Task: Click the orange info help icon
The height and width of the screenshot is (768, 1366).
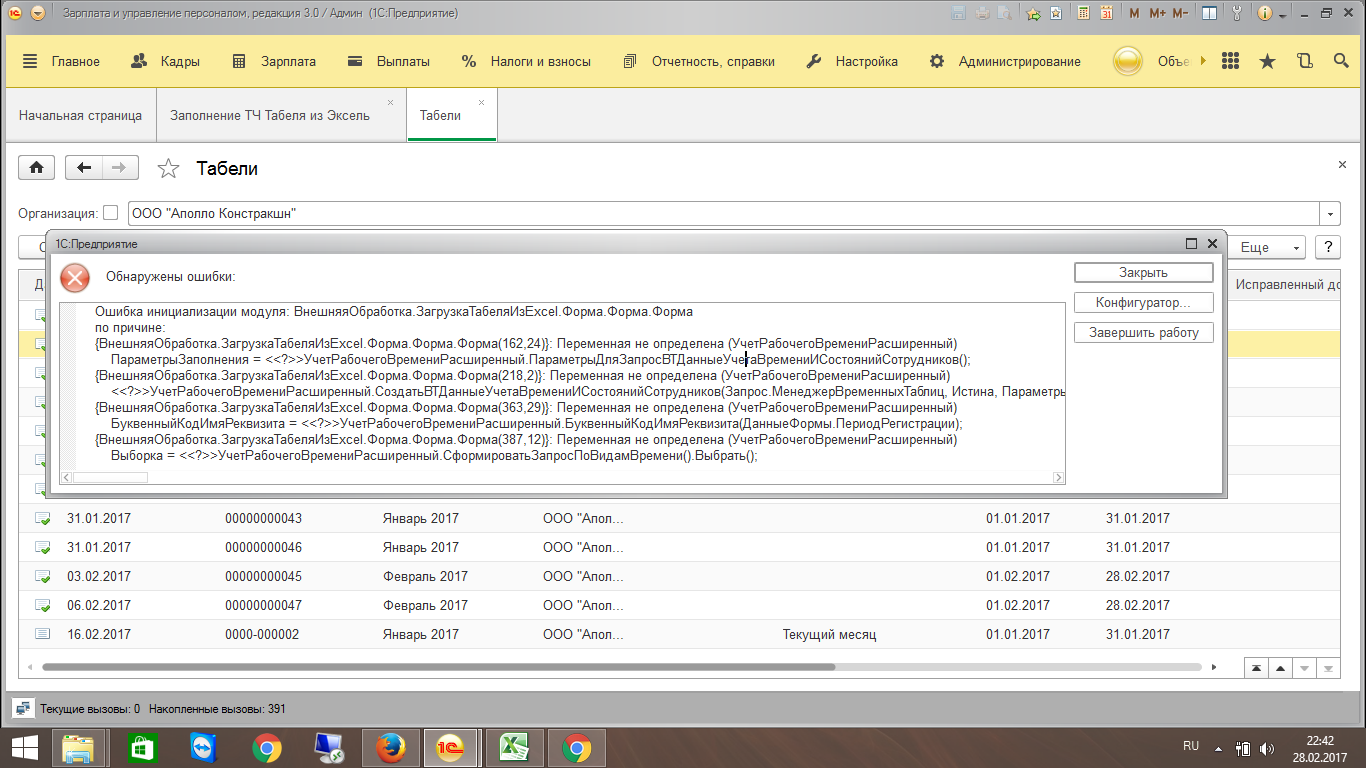Action: (1265, 14)
